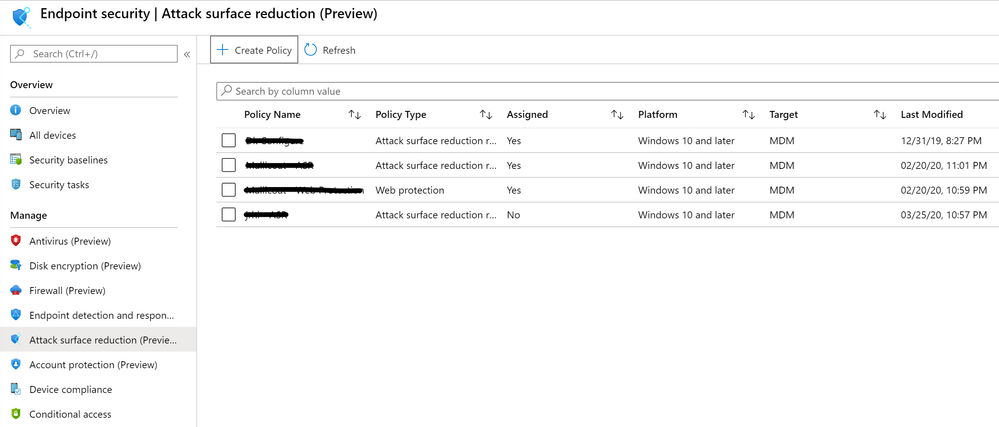Open Antivirus (Preview) section

(x=70, y=241)
